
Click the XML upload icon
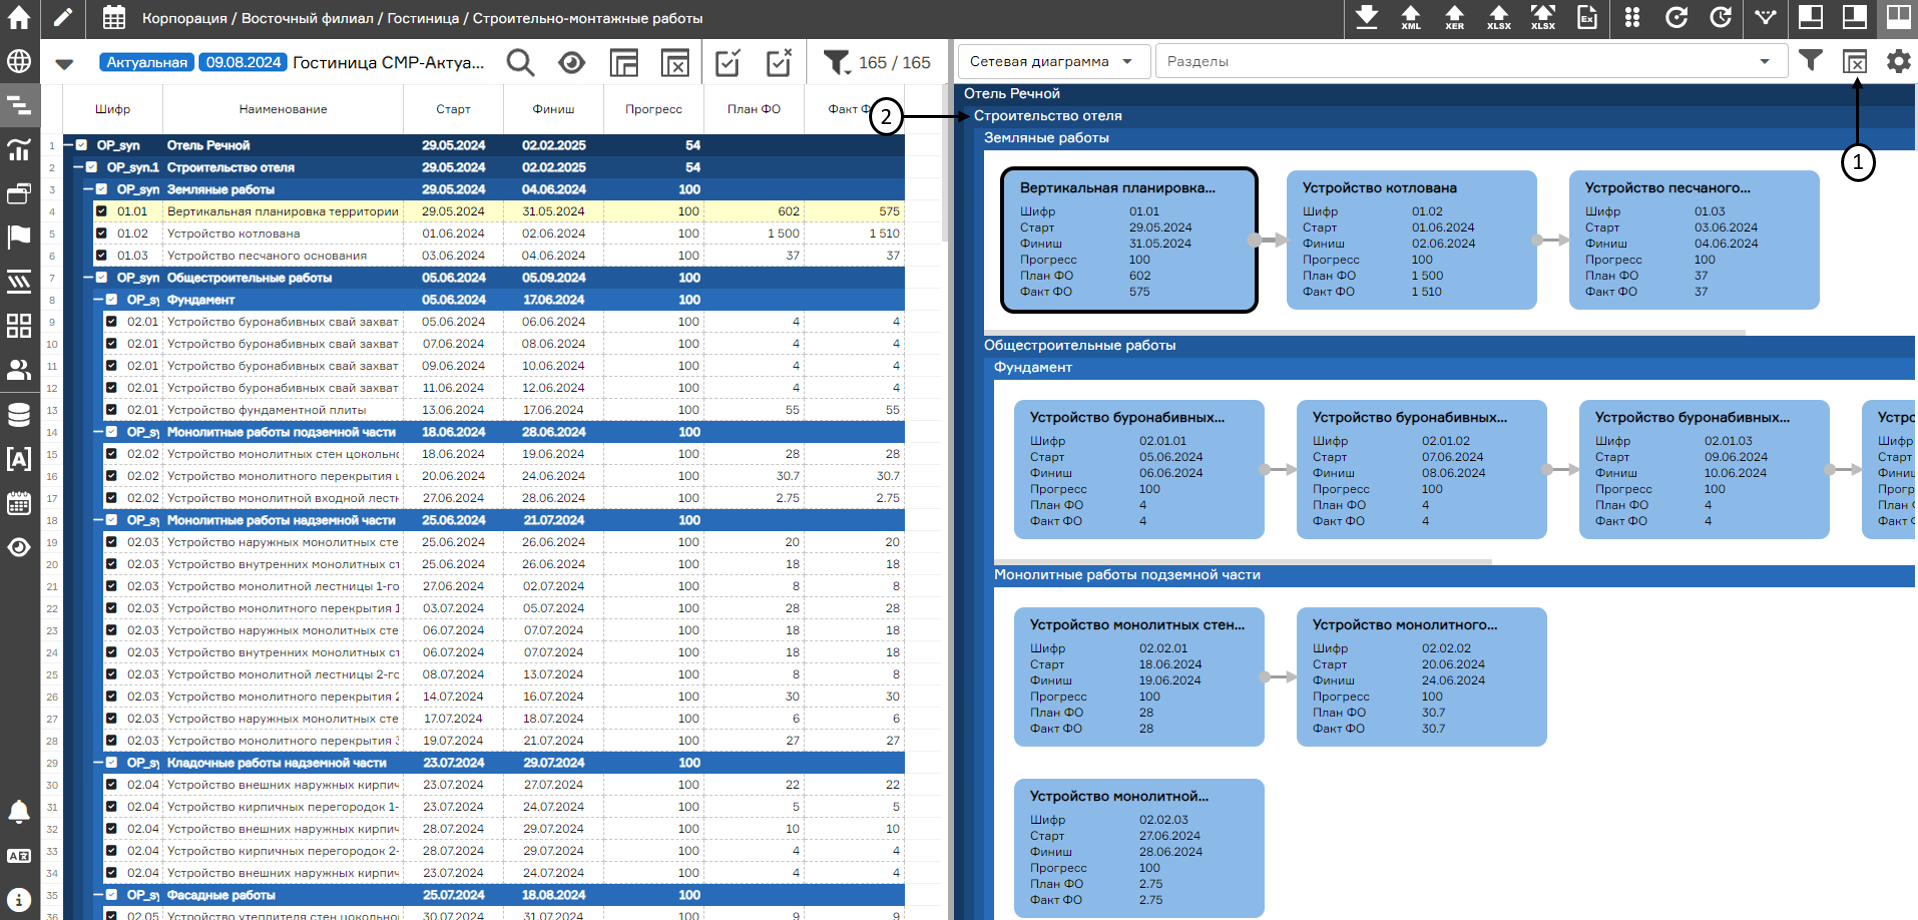click(1410, 17)
